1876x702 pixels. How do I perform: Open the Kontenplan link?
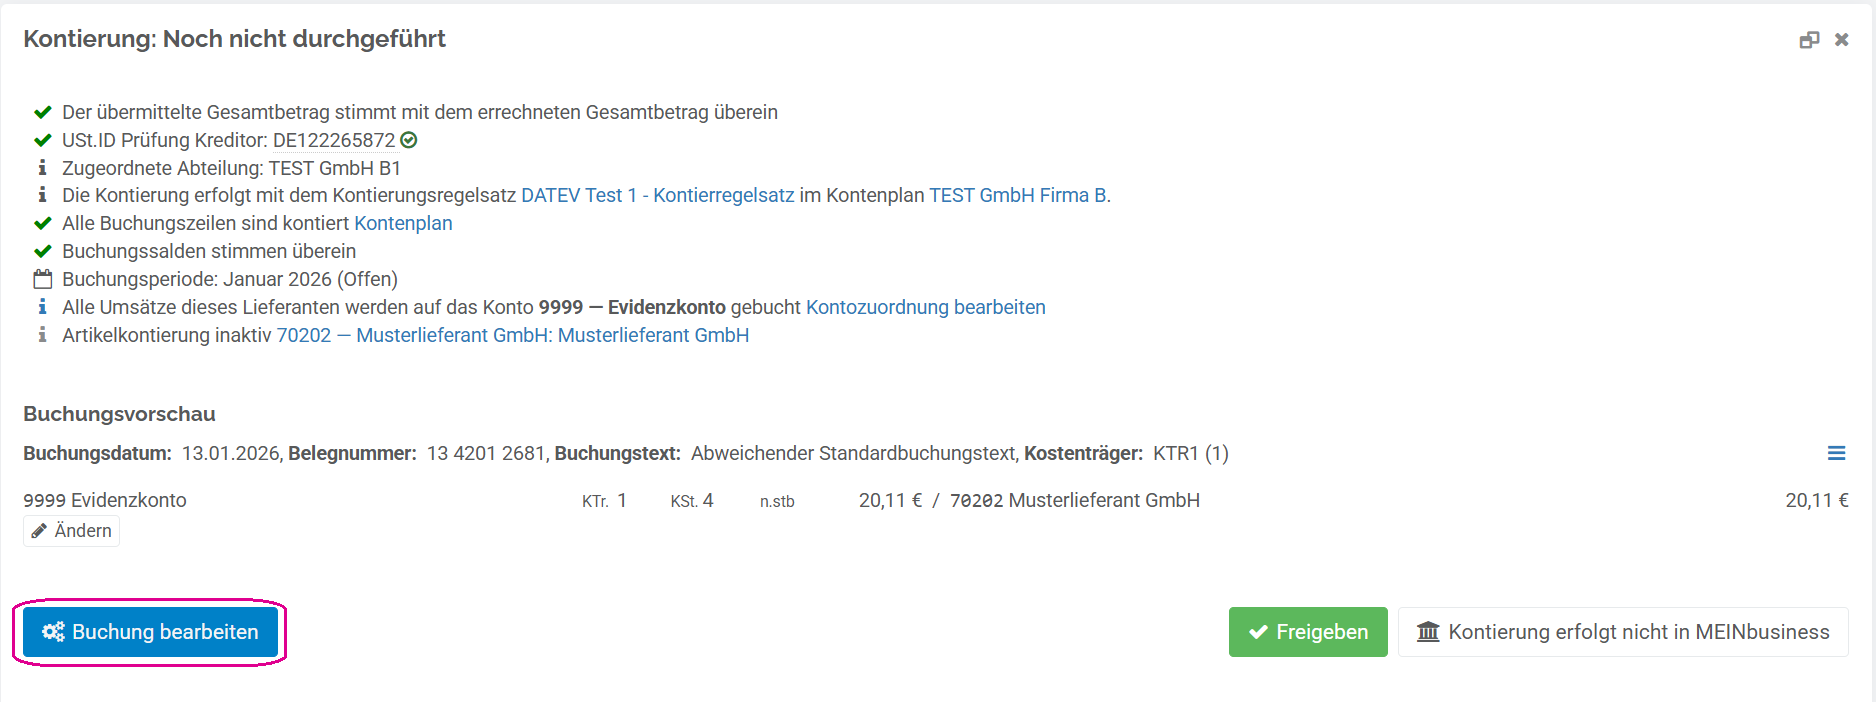pos(403,223)
